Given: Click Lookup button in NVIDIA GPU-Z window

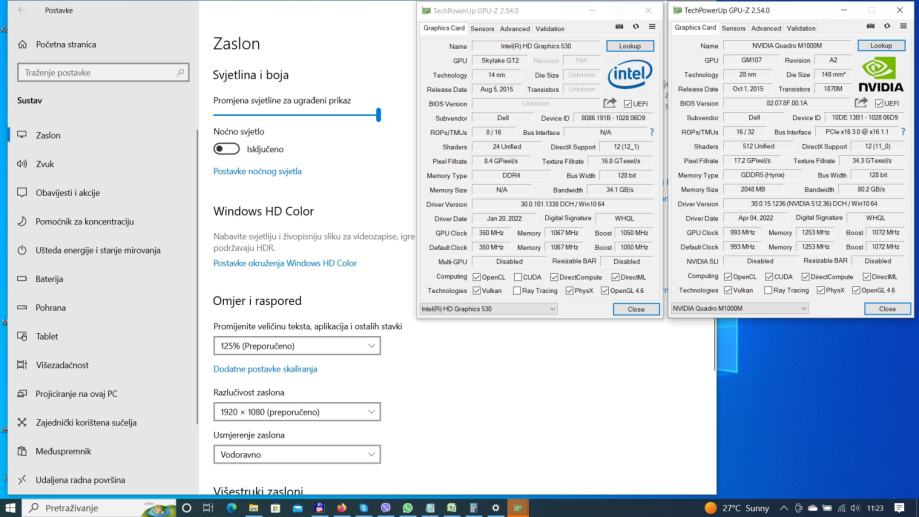Looking at the screenshot, I should click(881, 45).
